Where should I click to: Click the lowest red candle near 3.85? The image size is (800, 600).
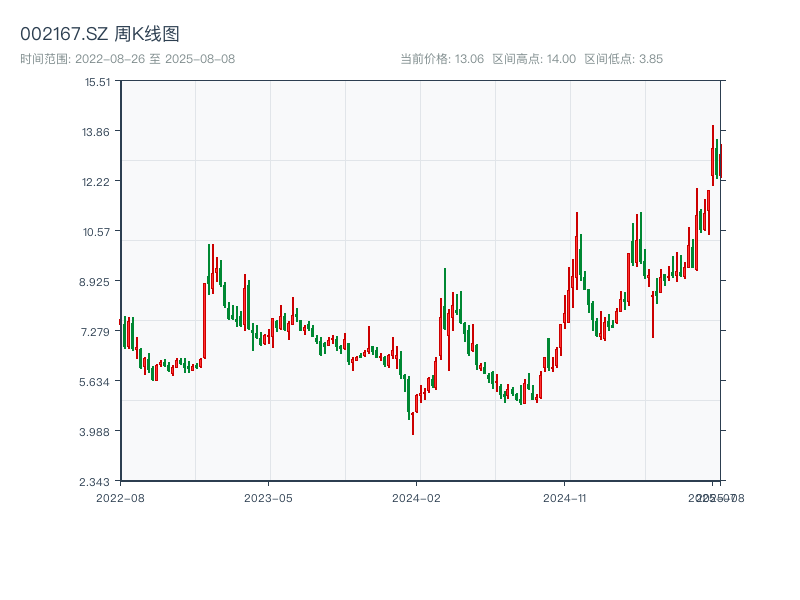(x=413, y=423)
